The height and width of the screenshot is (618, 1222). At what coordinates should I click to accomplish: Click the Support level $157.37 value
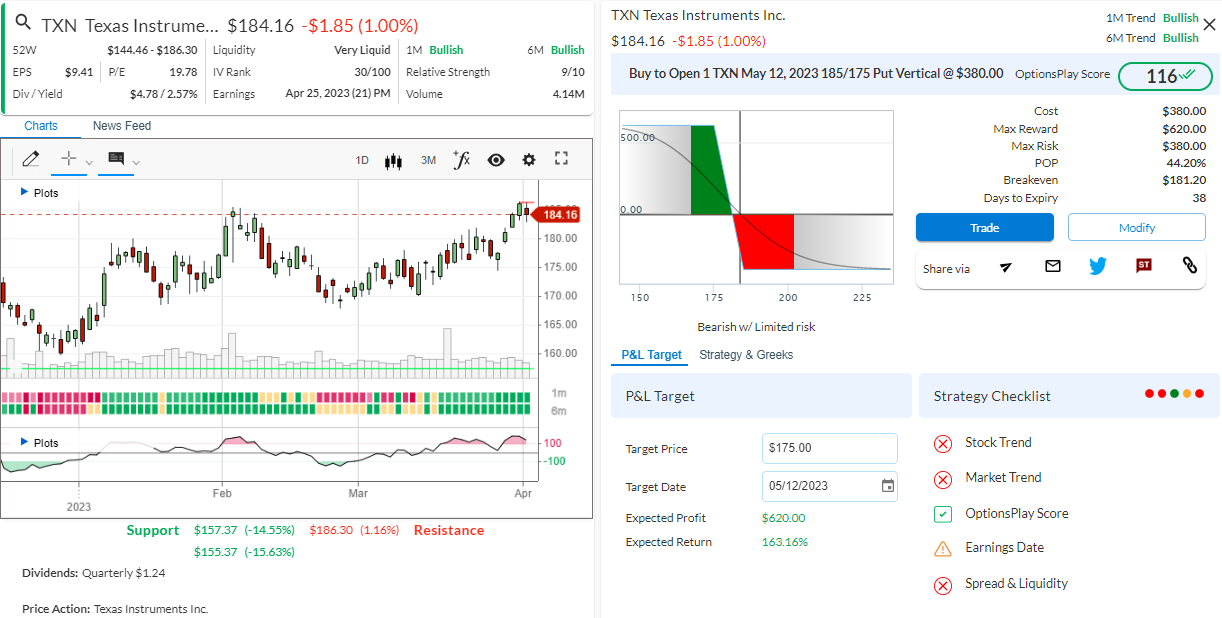tap(215, 530)
